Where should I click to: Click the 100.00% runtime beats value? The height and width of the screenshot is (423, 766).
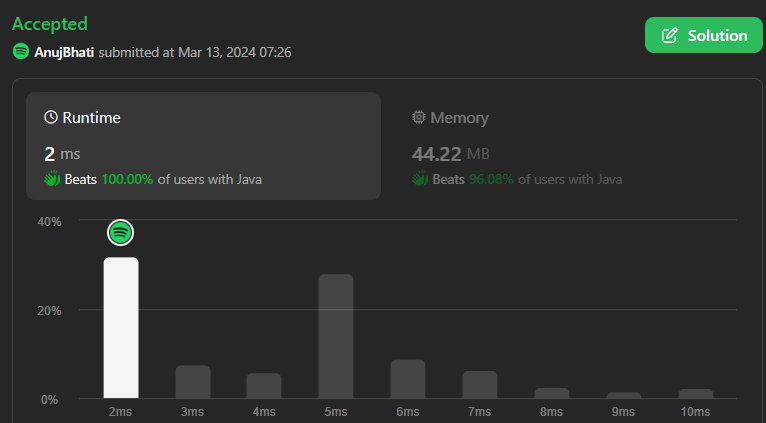127,179
